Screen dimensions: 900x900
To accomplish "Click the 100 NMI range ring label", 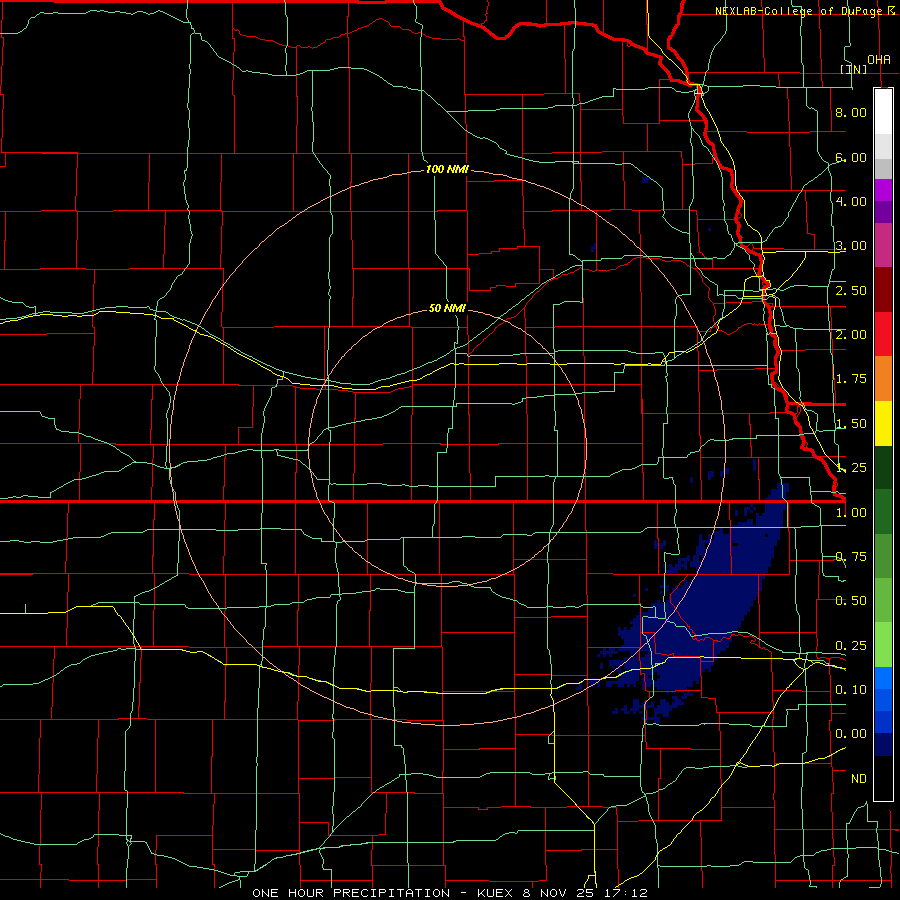I will [447, 169].
